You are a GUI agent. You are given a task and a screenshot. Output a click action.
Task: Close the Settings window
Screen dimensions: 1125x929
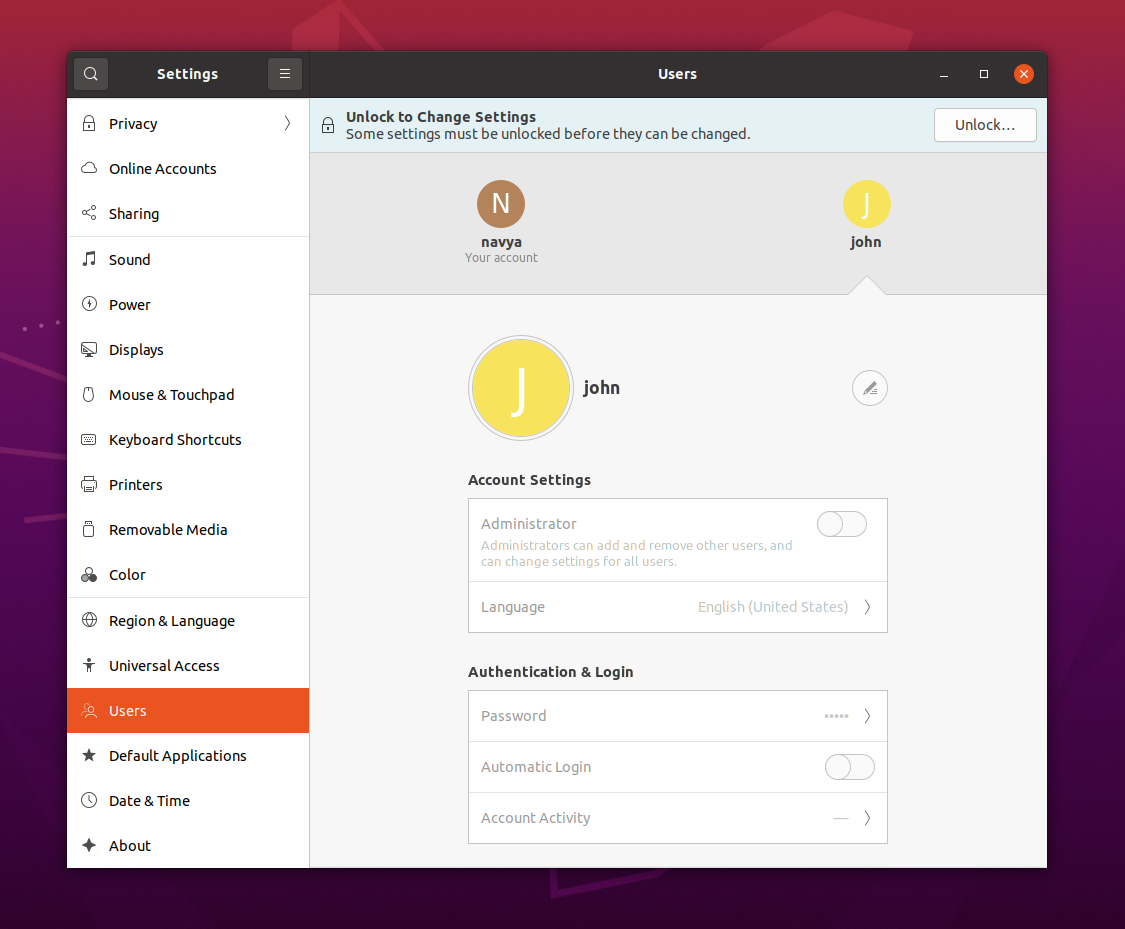tap(1024, 74)
